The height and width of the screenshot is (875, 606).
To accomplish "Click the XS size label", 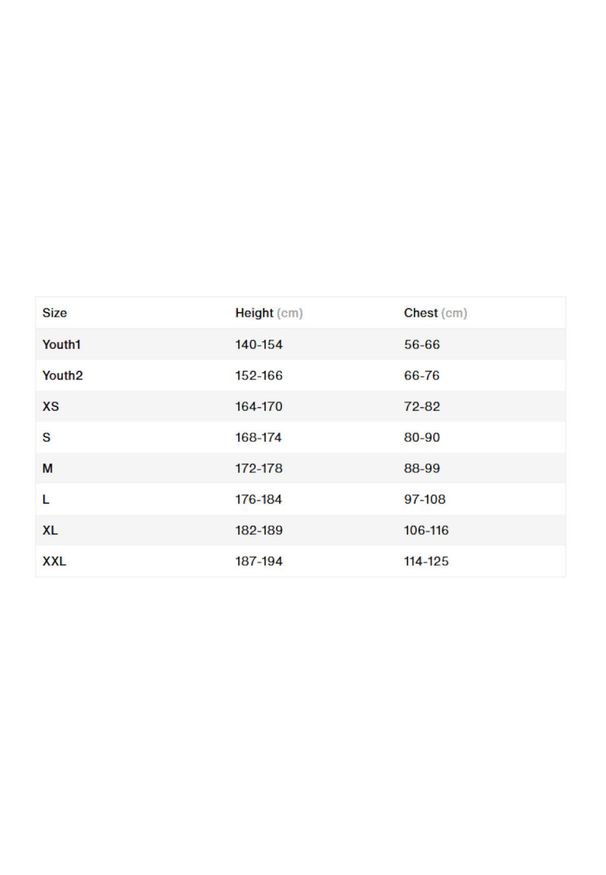I will pos(51,406).
